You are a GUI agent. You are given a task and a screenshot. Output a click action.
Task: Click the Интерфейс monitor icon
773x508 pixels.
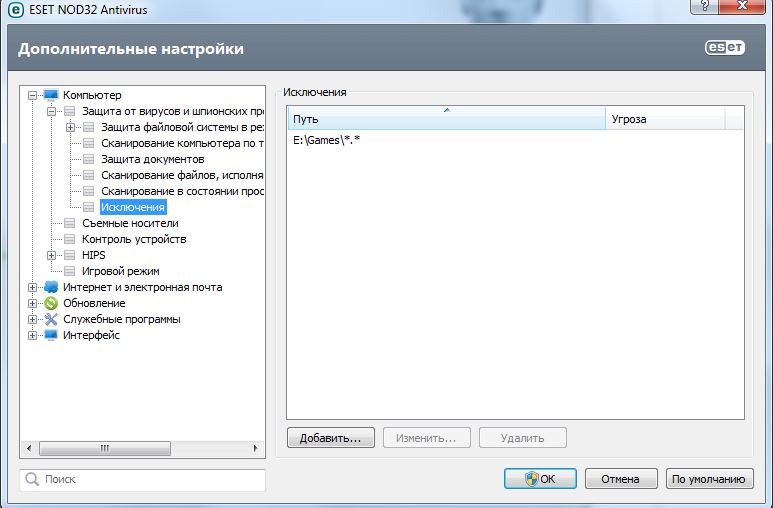(x=51, y=335)
